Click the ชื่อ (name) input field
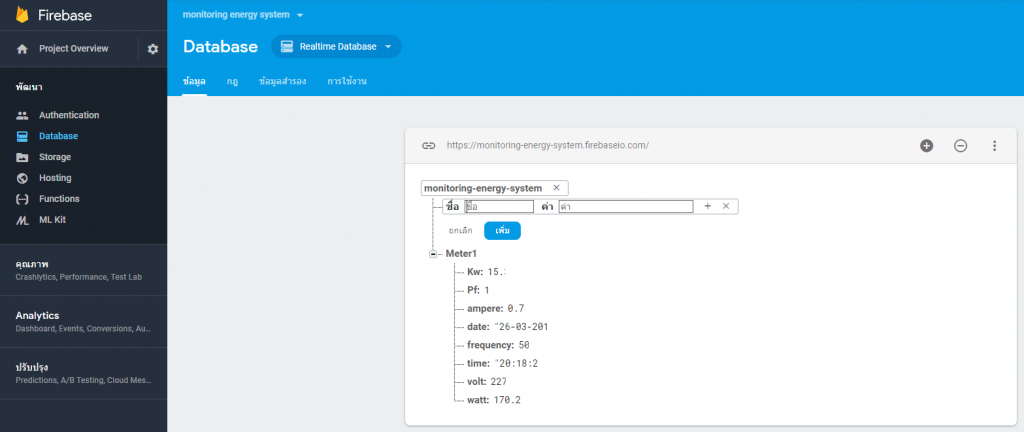1024x432 pixels. (499, 206)
